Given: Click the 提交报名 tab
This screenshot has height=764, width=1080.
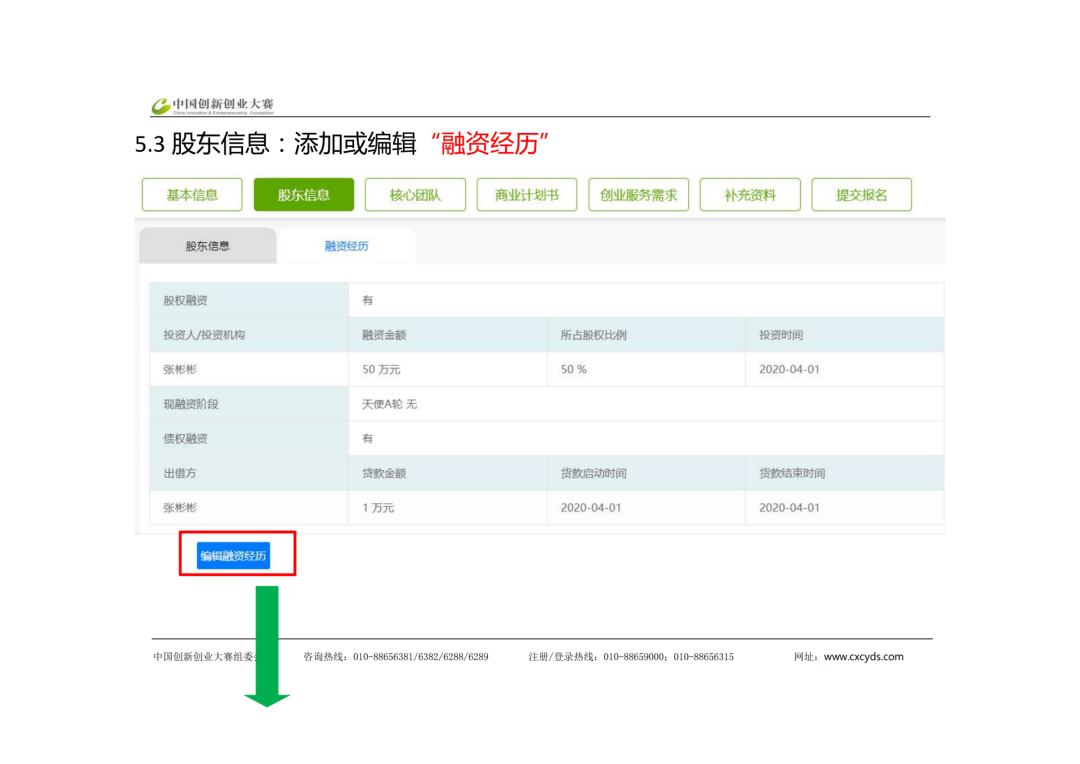Looking at the screenshot, I should click(861, 195).
